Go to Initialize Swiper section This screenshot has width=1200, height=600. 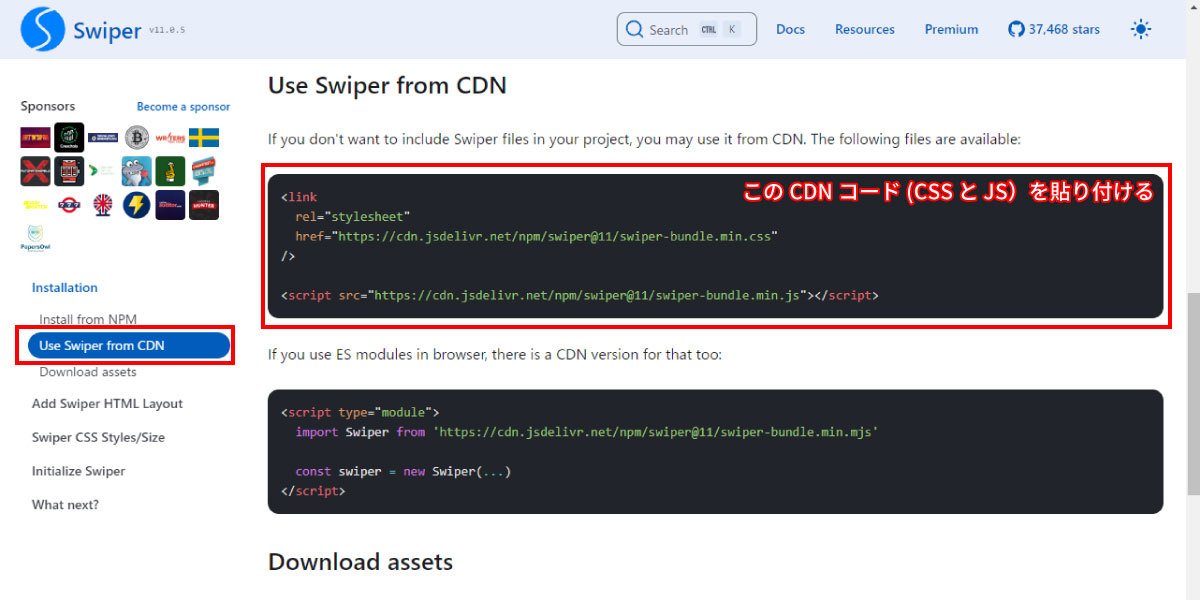(x=78, y=471)
